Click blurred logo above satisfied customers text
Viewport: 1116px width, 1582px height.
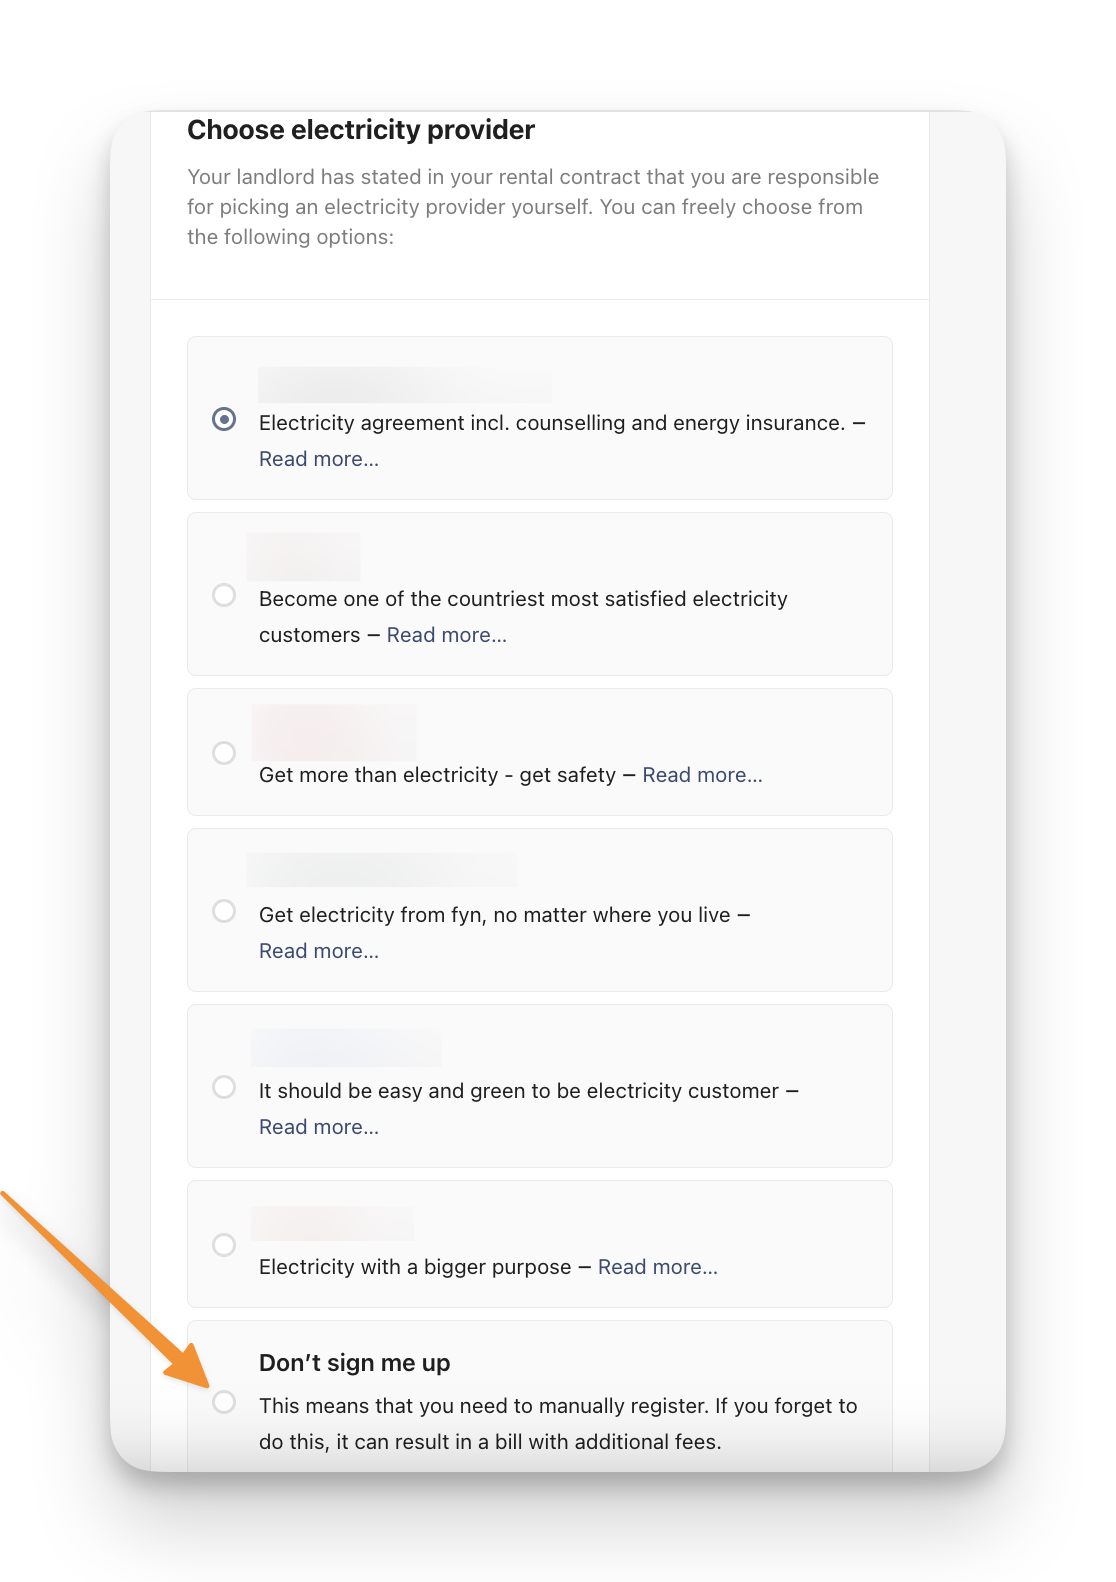[x=304, y=557]
